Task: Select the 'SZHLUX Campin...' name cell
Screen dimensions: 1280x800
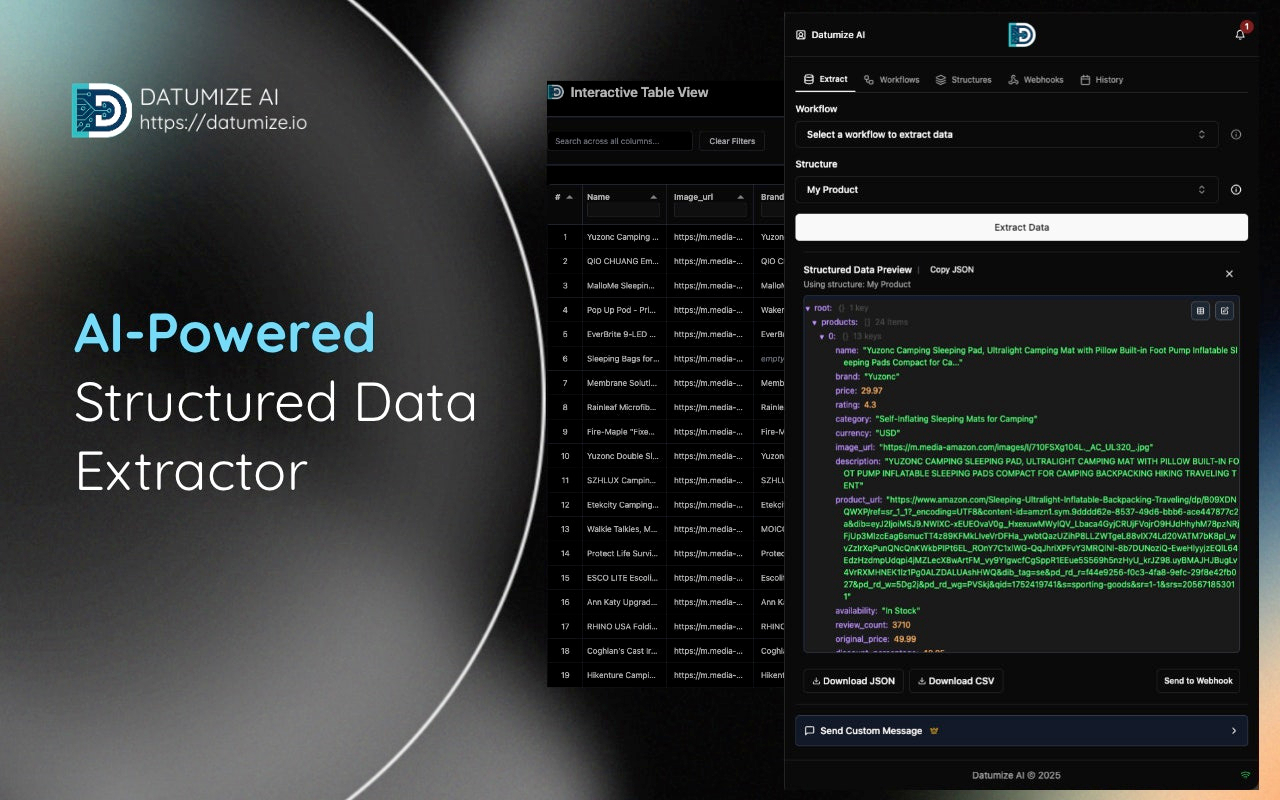Action: point(623,480)
